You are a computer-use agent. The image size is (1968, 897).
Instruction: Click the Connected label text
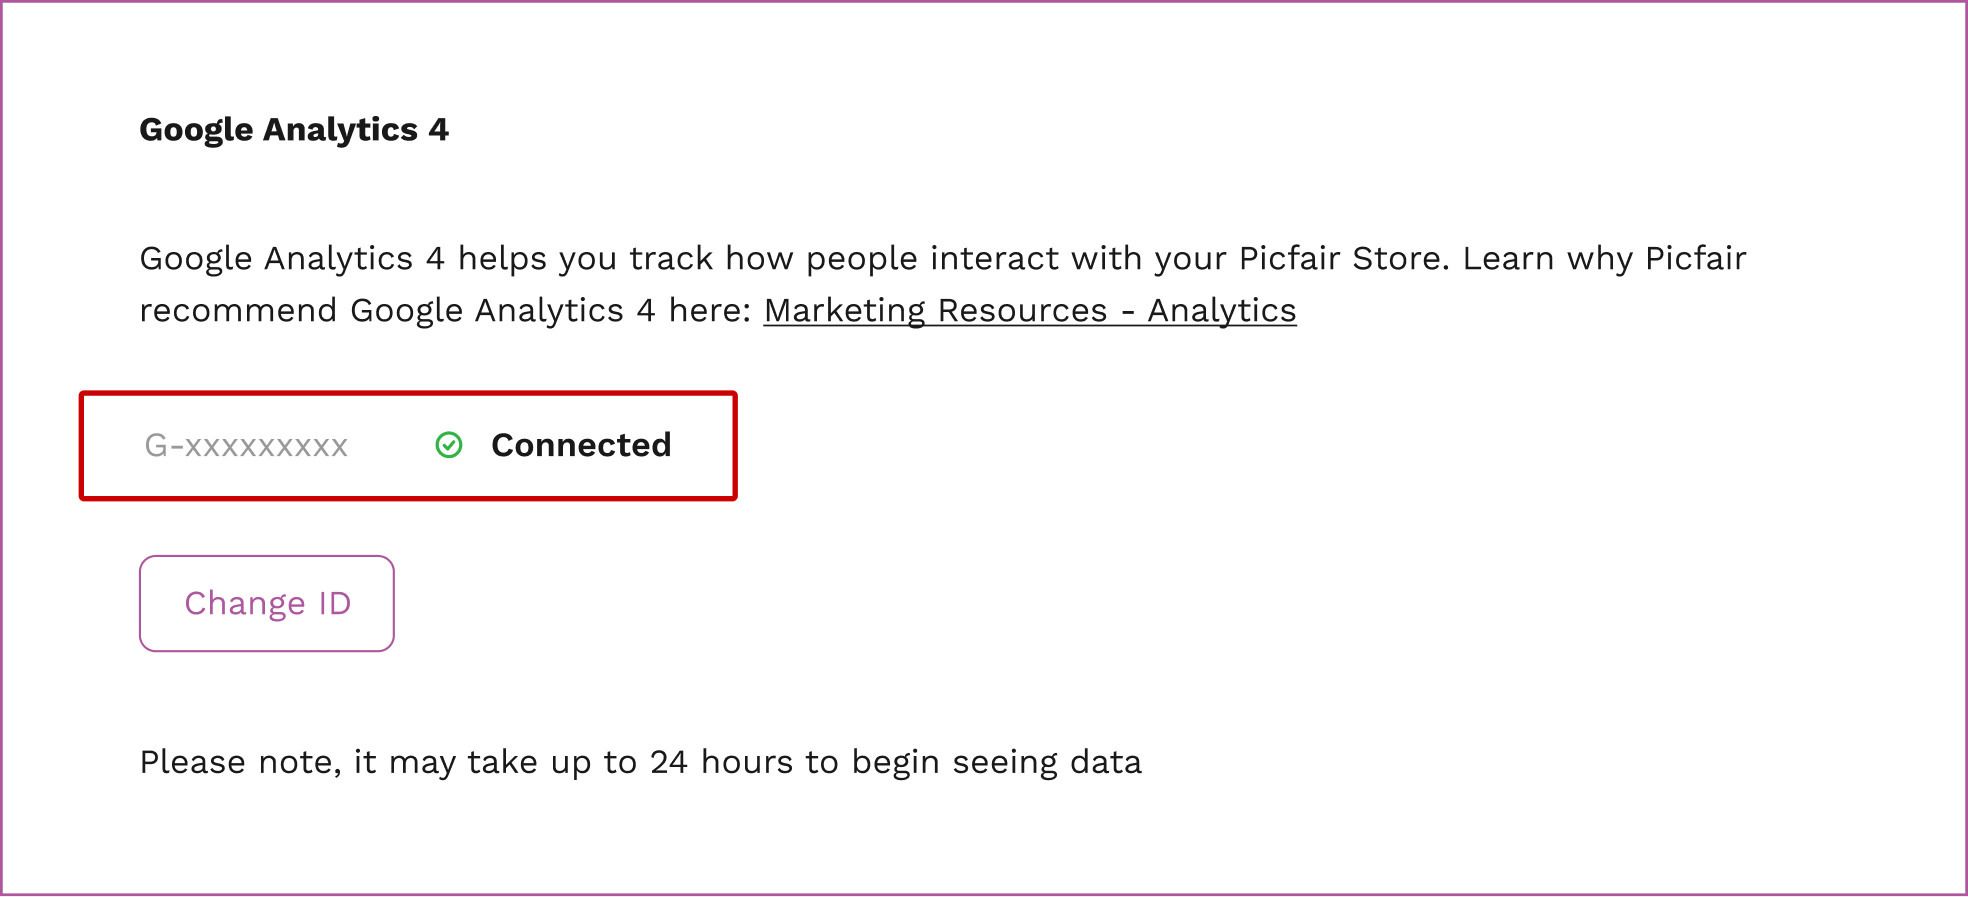pos(580,446)
